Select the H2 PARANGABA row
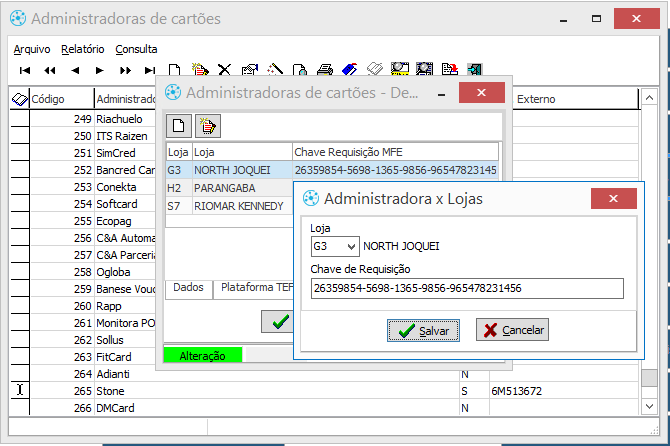670x446 pixels. tap(230, 188)
